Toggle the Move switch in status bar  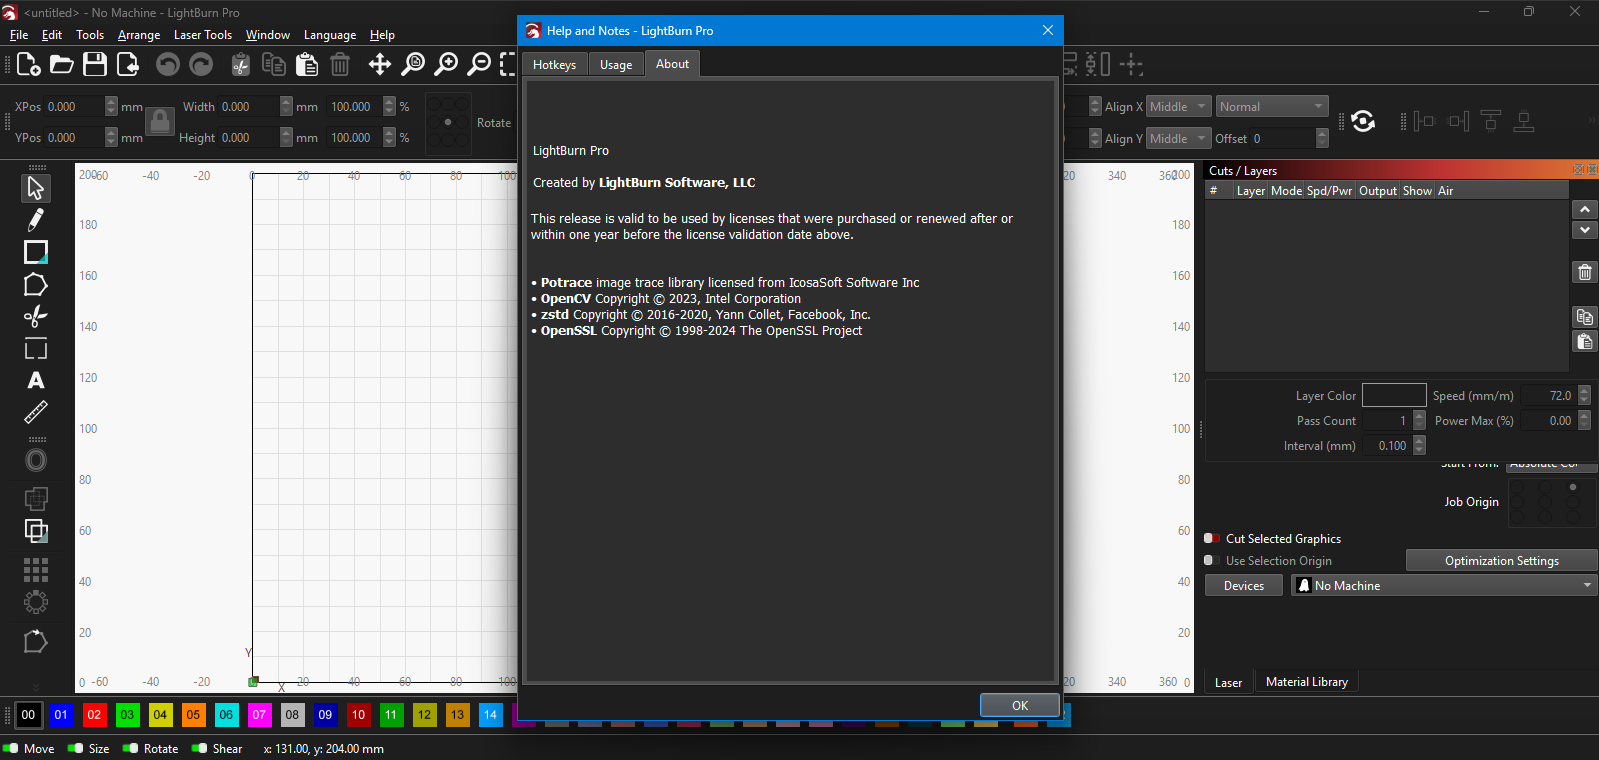pyautogui.click(x=11, y=748)
